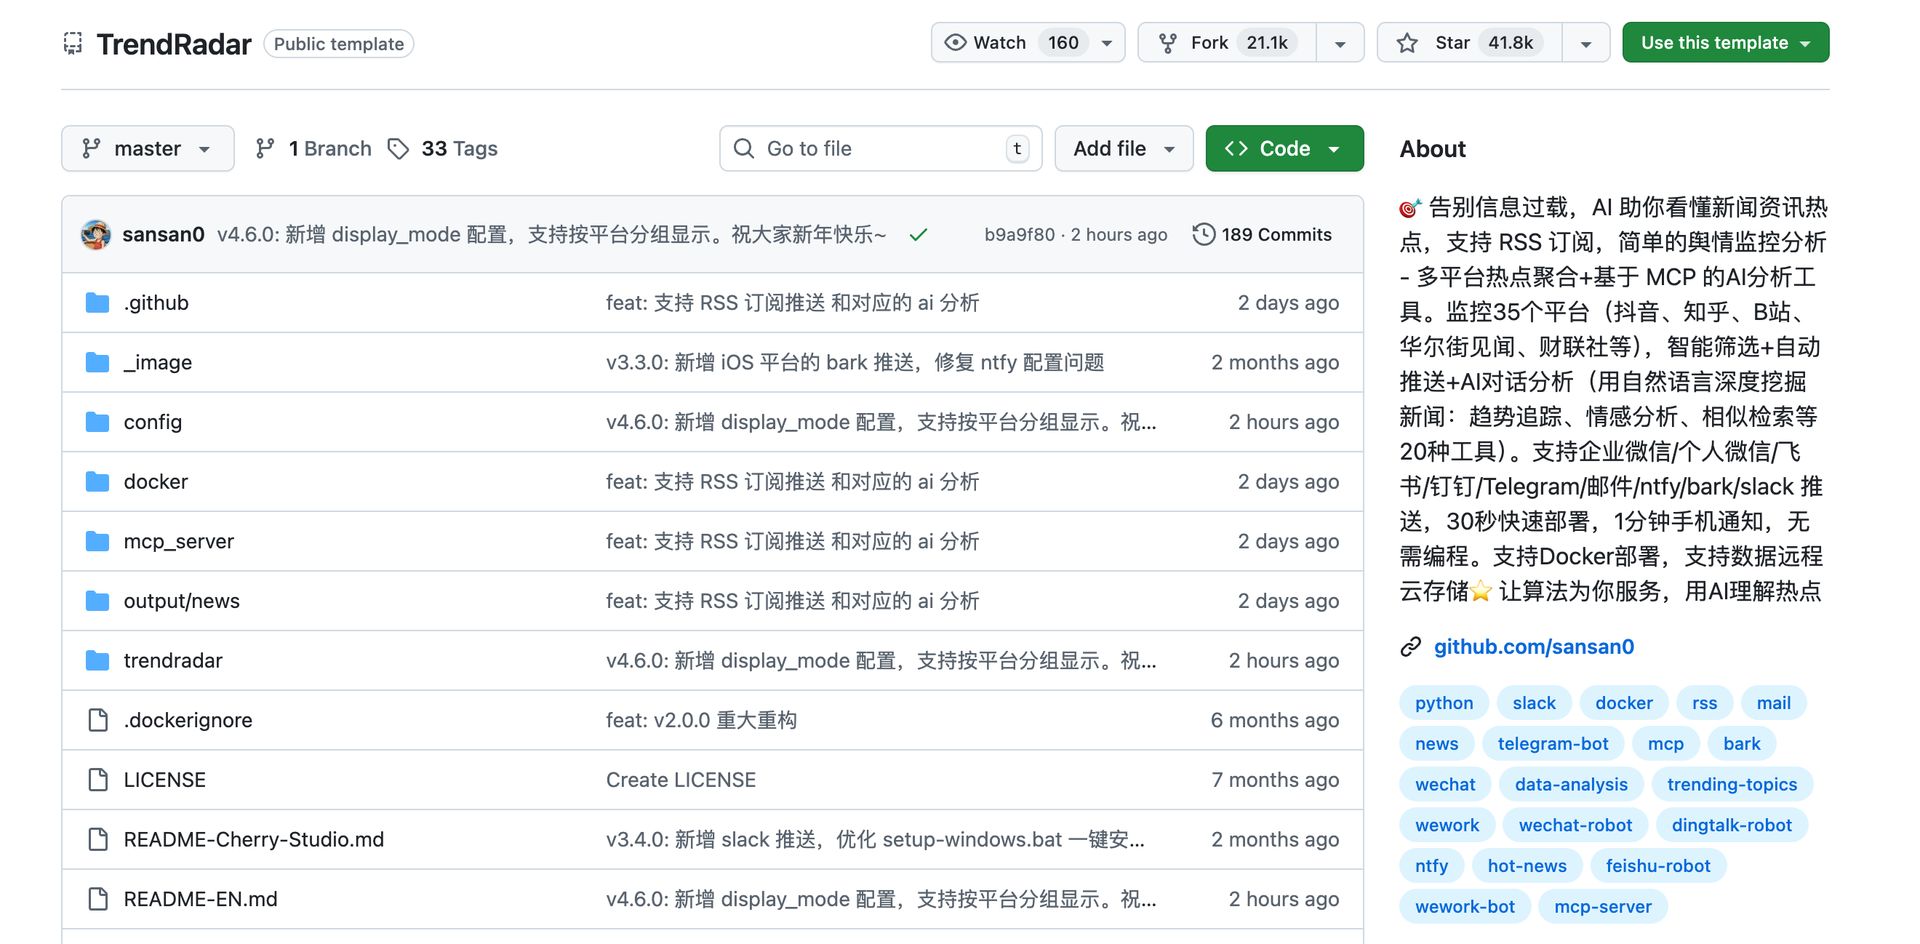Click the tags icon next to 33 Tags
The height and width of the screenshot is (944, 1920).
point(399,149)
